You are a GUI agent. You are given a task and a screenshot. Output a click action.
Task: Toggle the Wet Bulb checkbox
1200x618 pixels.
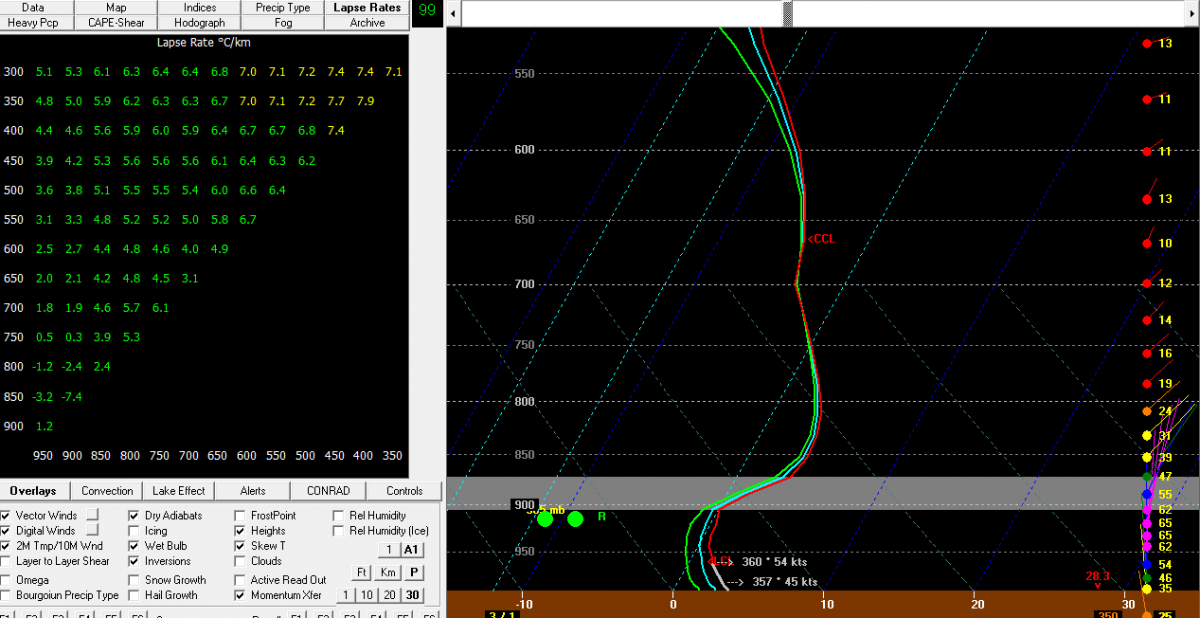tap(136, 546)
